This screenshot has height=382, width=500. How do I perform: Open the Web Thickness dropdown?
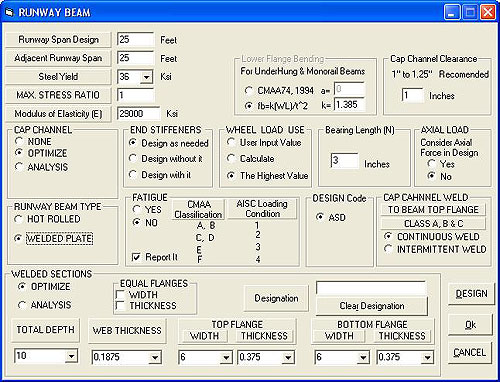click(x=155, y=357)
